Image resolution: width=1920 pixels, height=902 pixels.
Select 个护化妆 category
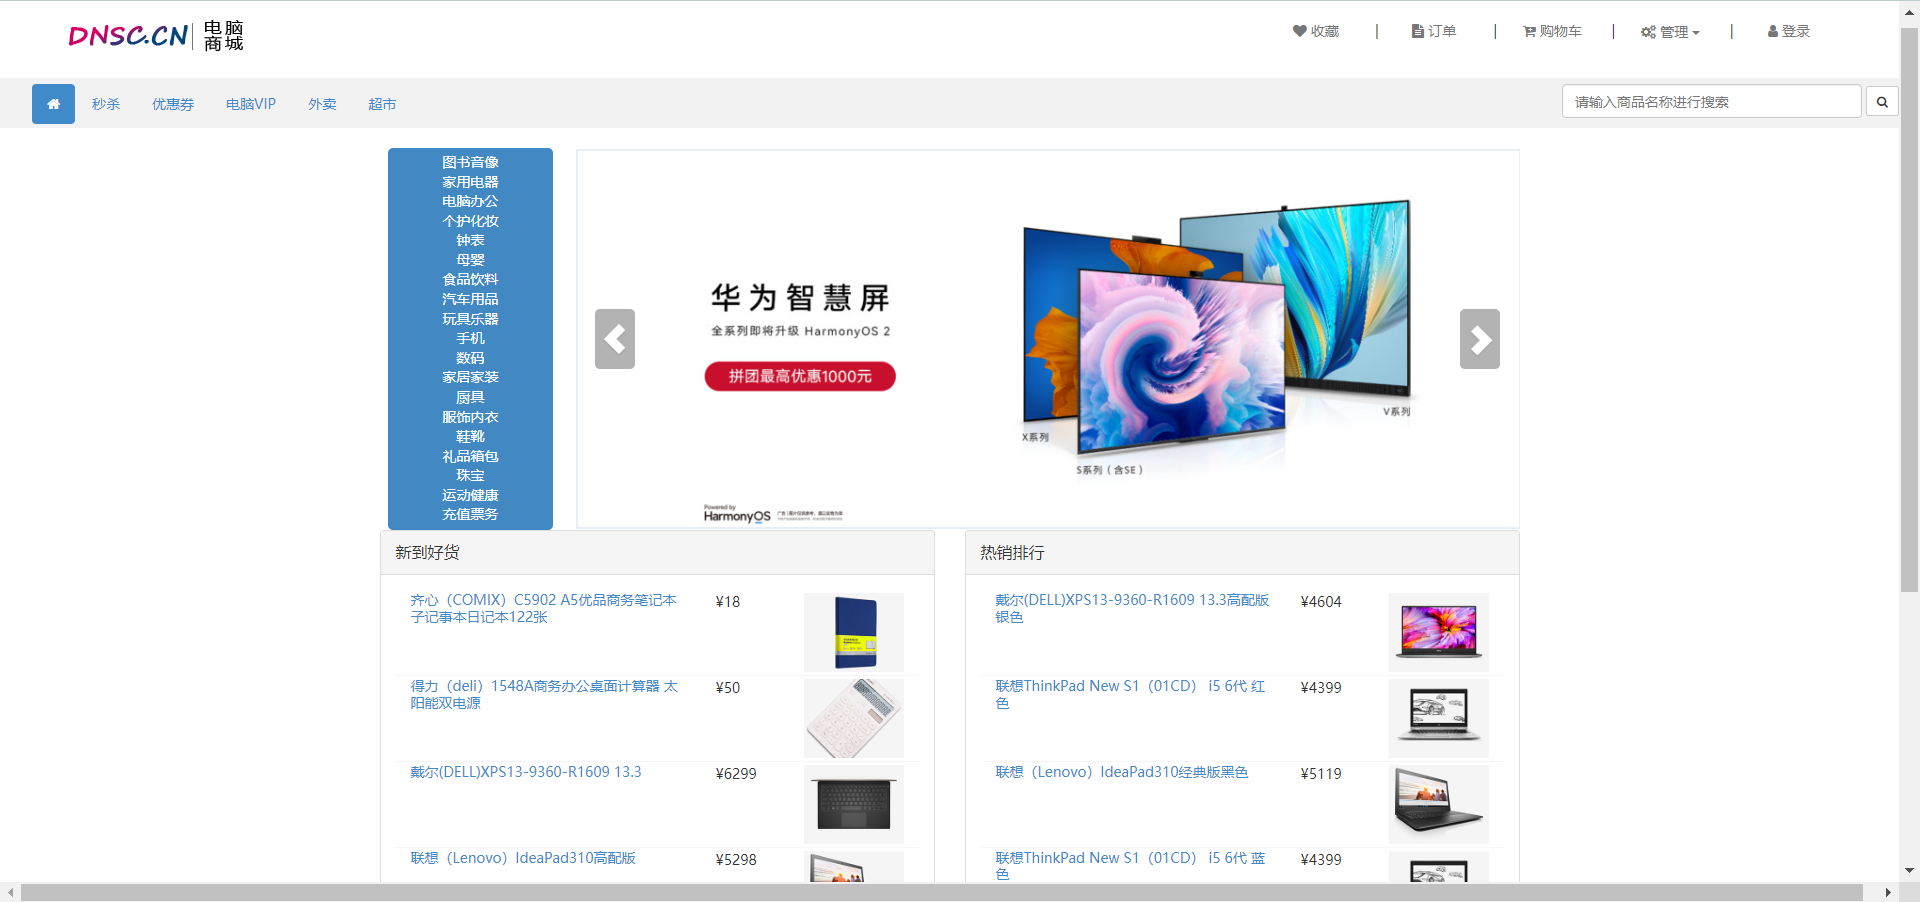[x=470, y=221]
